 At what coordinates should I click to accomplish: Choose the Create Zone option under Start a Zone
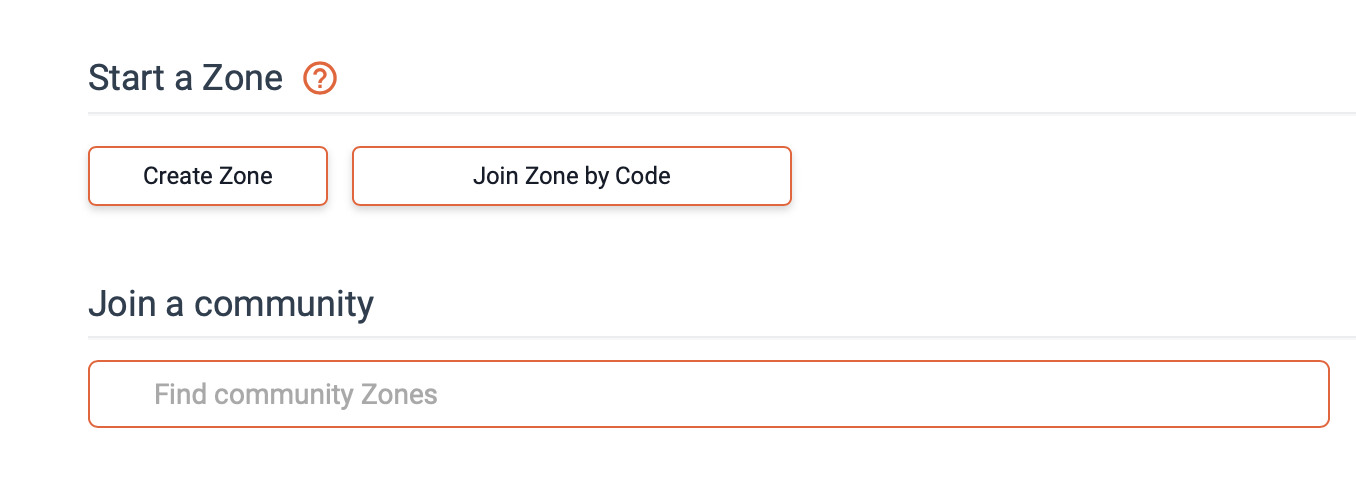[208, 176]
